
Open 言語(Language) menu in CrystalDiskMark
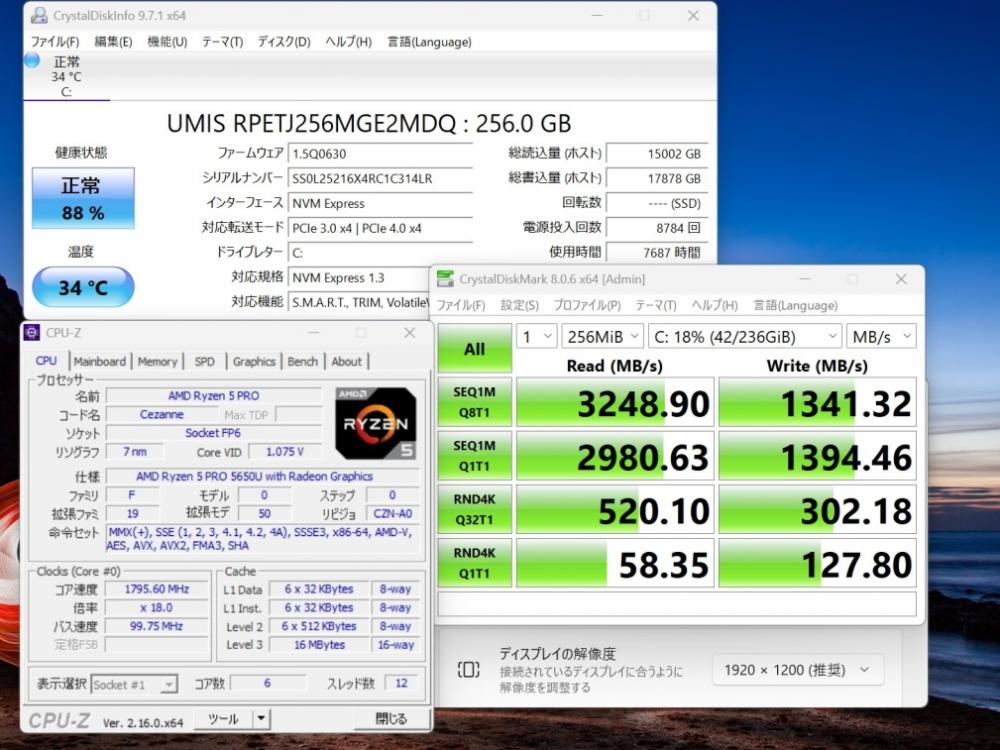tap(795, 305)
